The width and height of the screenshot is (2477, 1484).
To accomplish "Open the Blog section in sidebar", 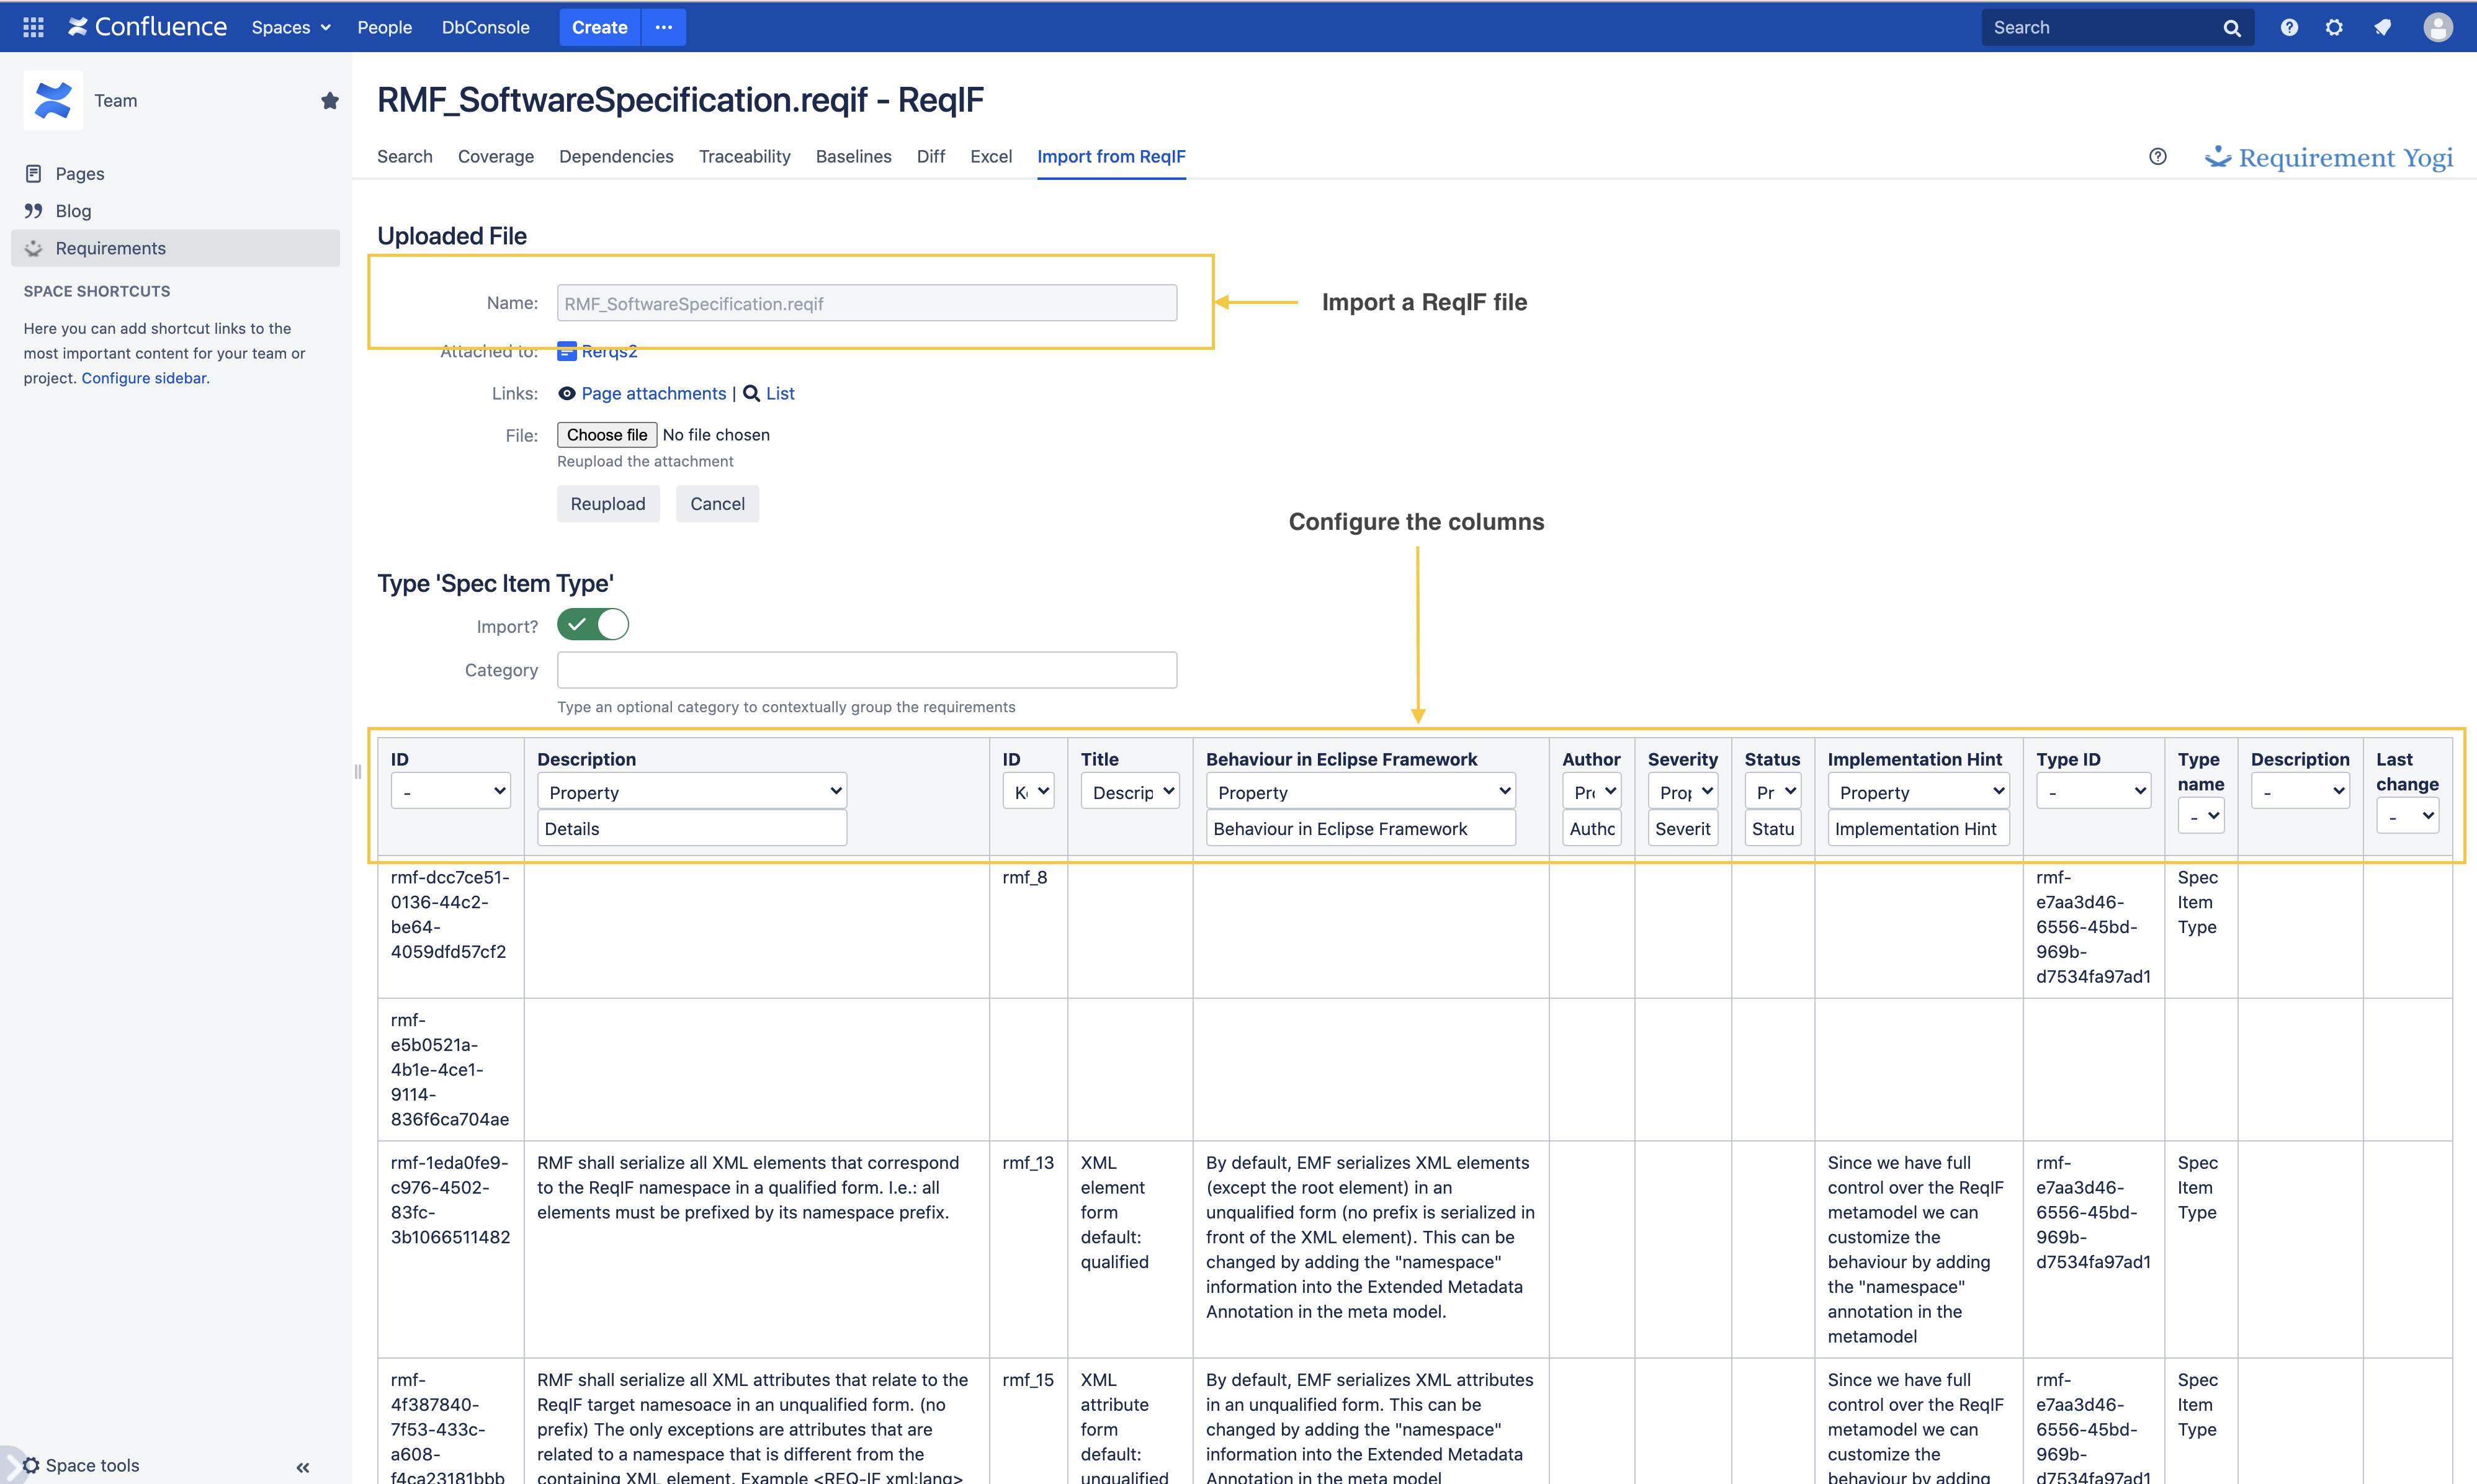I will [x=73, y=211].
